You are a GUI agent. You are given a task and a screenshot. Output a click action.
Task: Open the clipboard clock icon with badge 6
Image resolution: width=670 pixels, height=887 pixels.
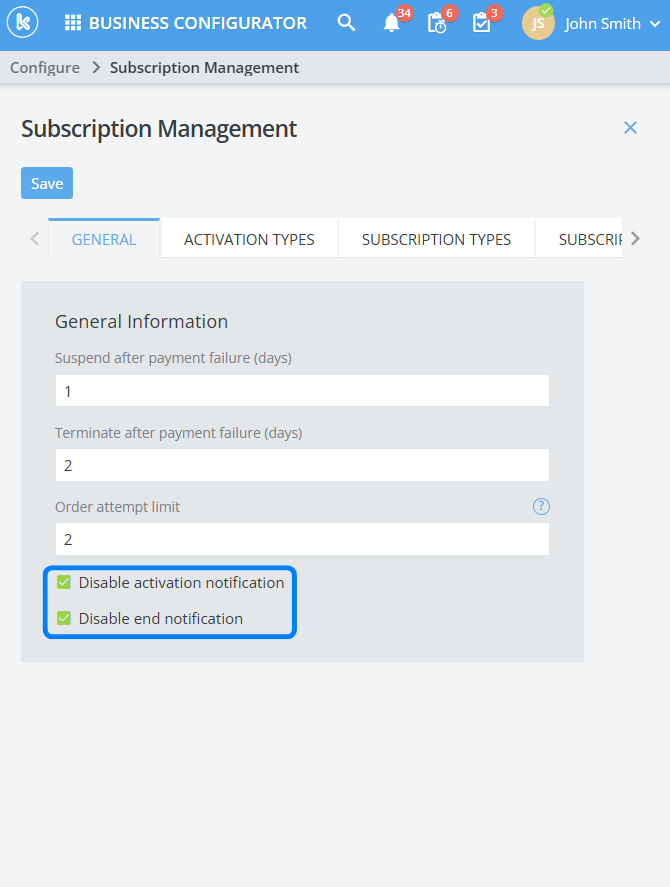436,23
